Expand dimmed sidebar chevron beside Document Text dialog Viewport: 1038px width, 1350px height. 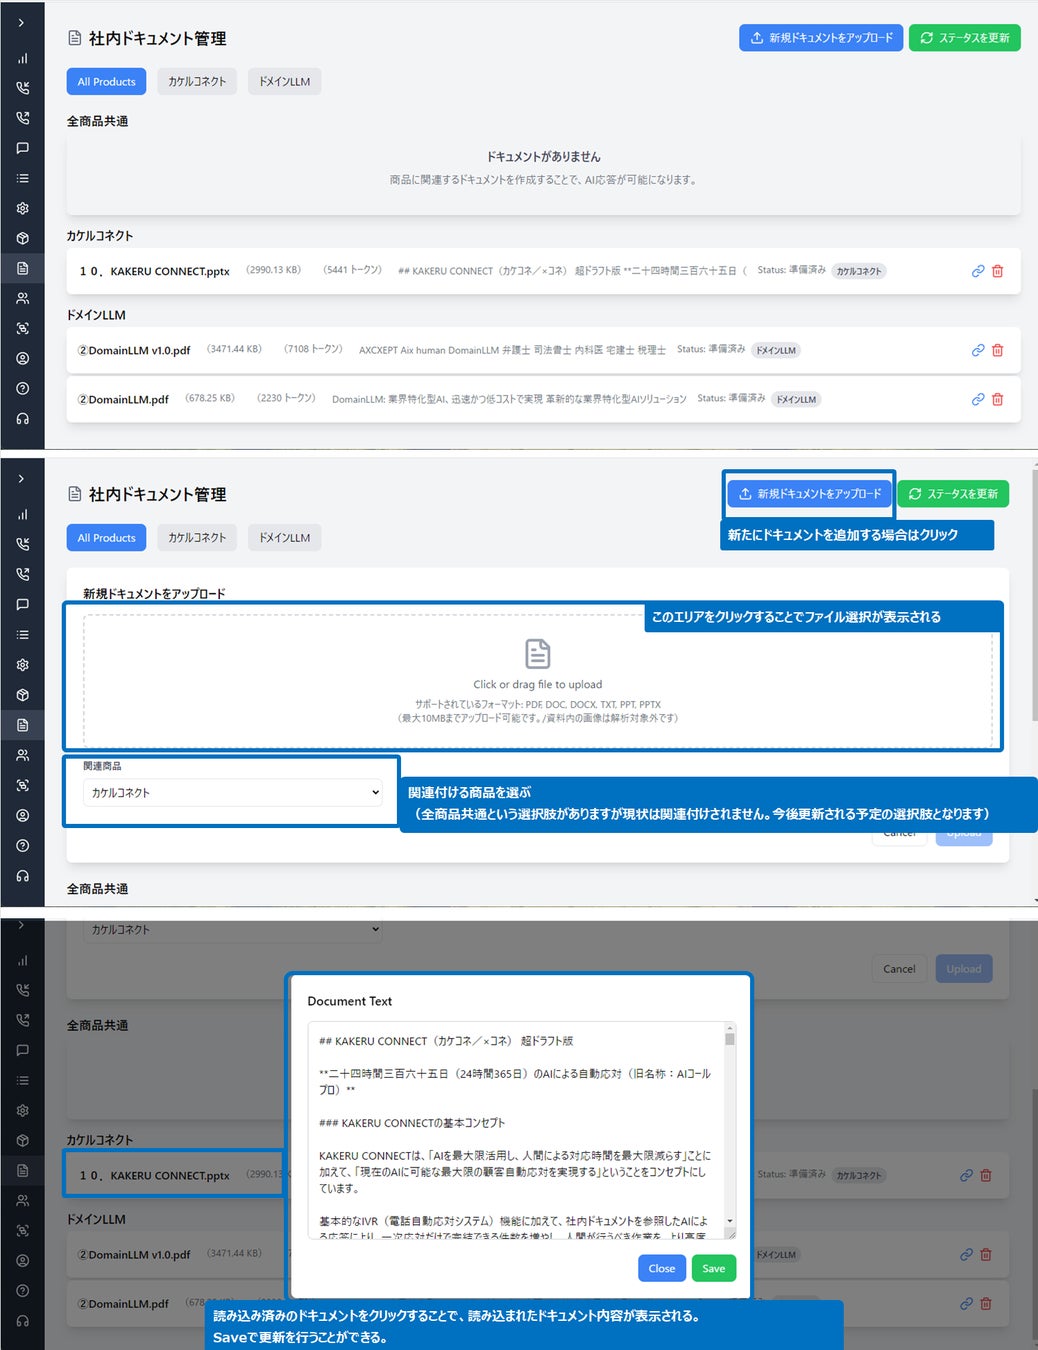coord(22,925)
